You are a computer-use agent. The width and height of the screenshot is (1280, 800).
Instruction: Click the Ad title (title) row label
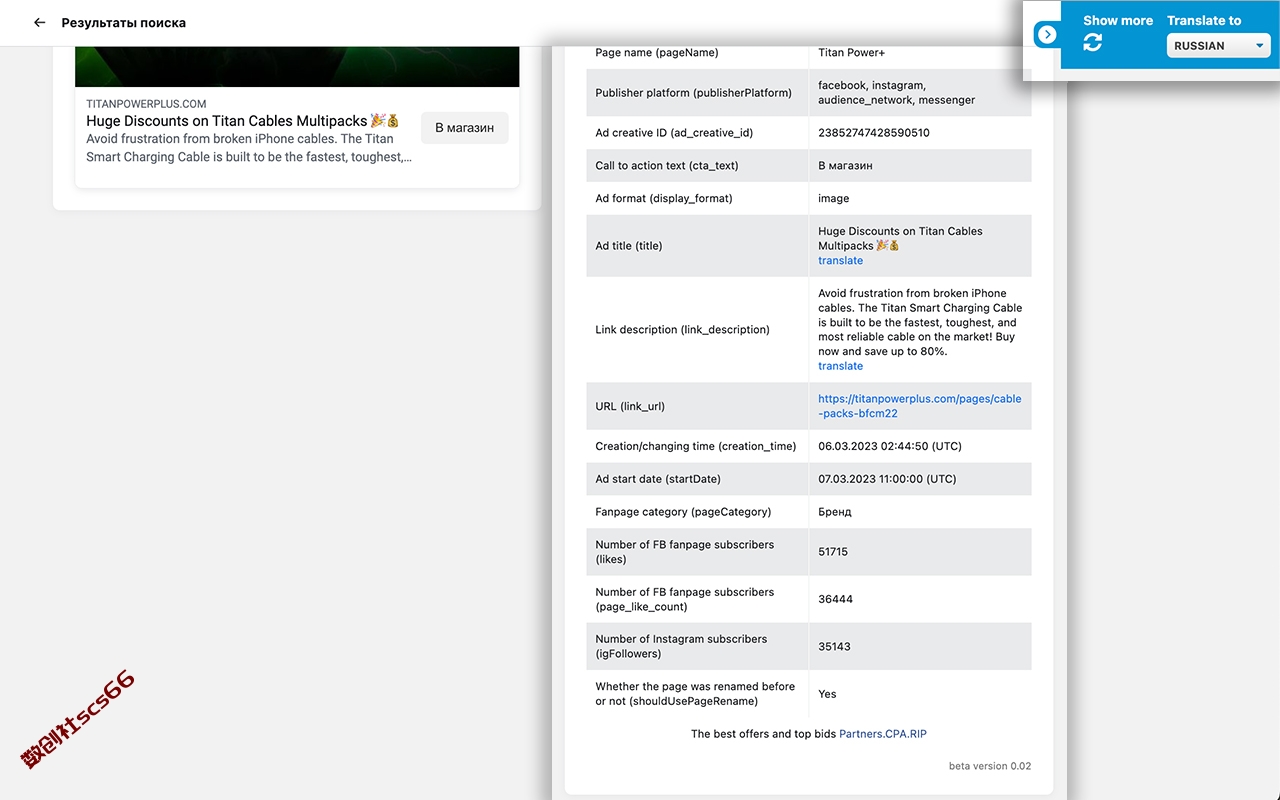pos(629,246)
